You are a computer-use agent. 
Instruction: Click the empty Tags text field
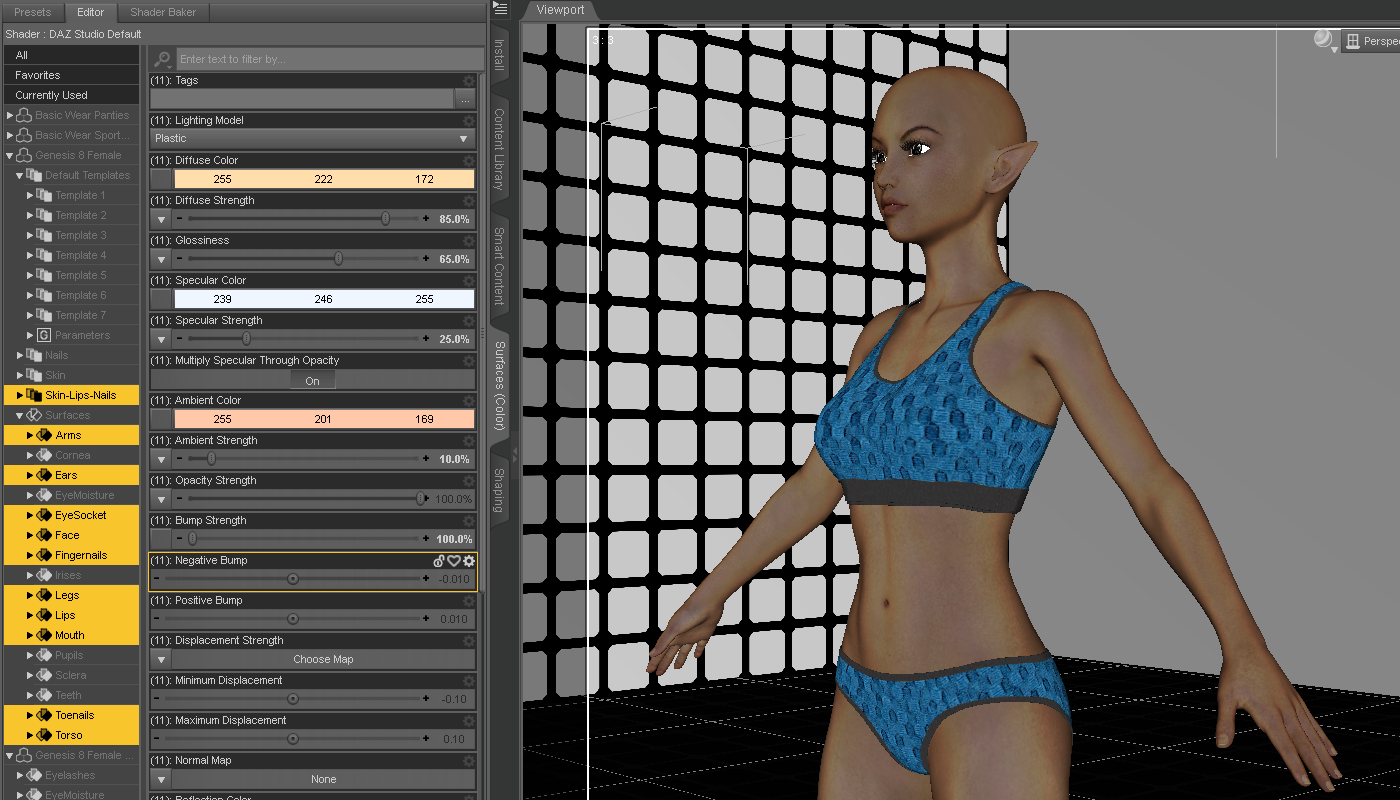pyautogui.click(x=301, y=99)
